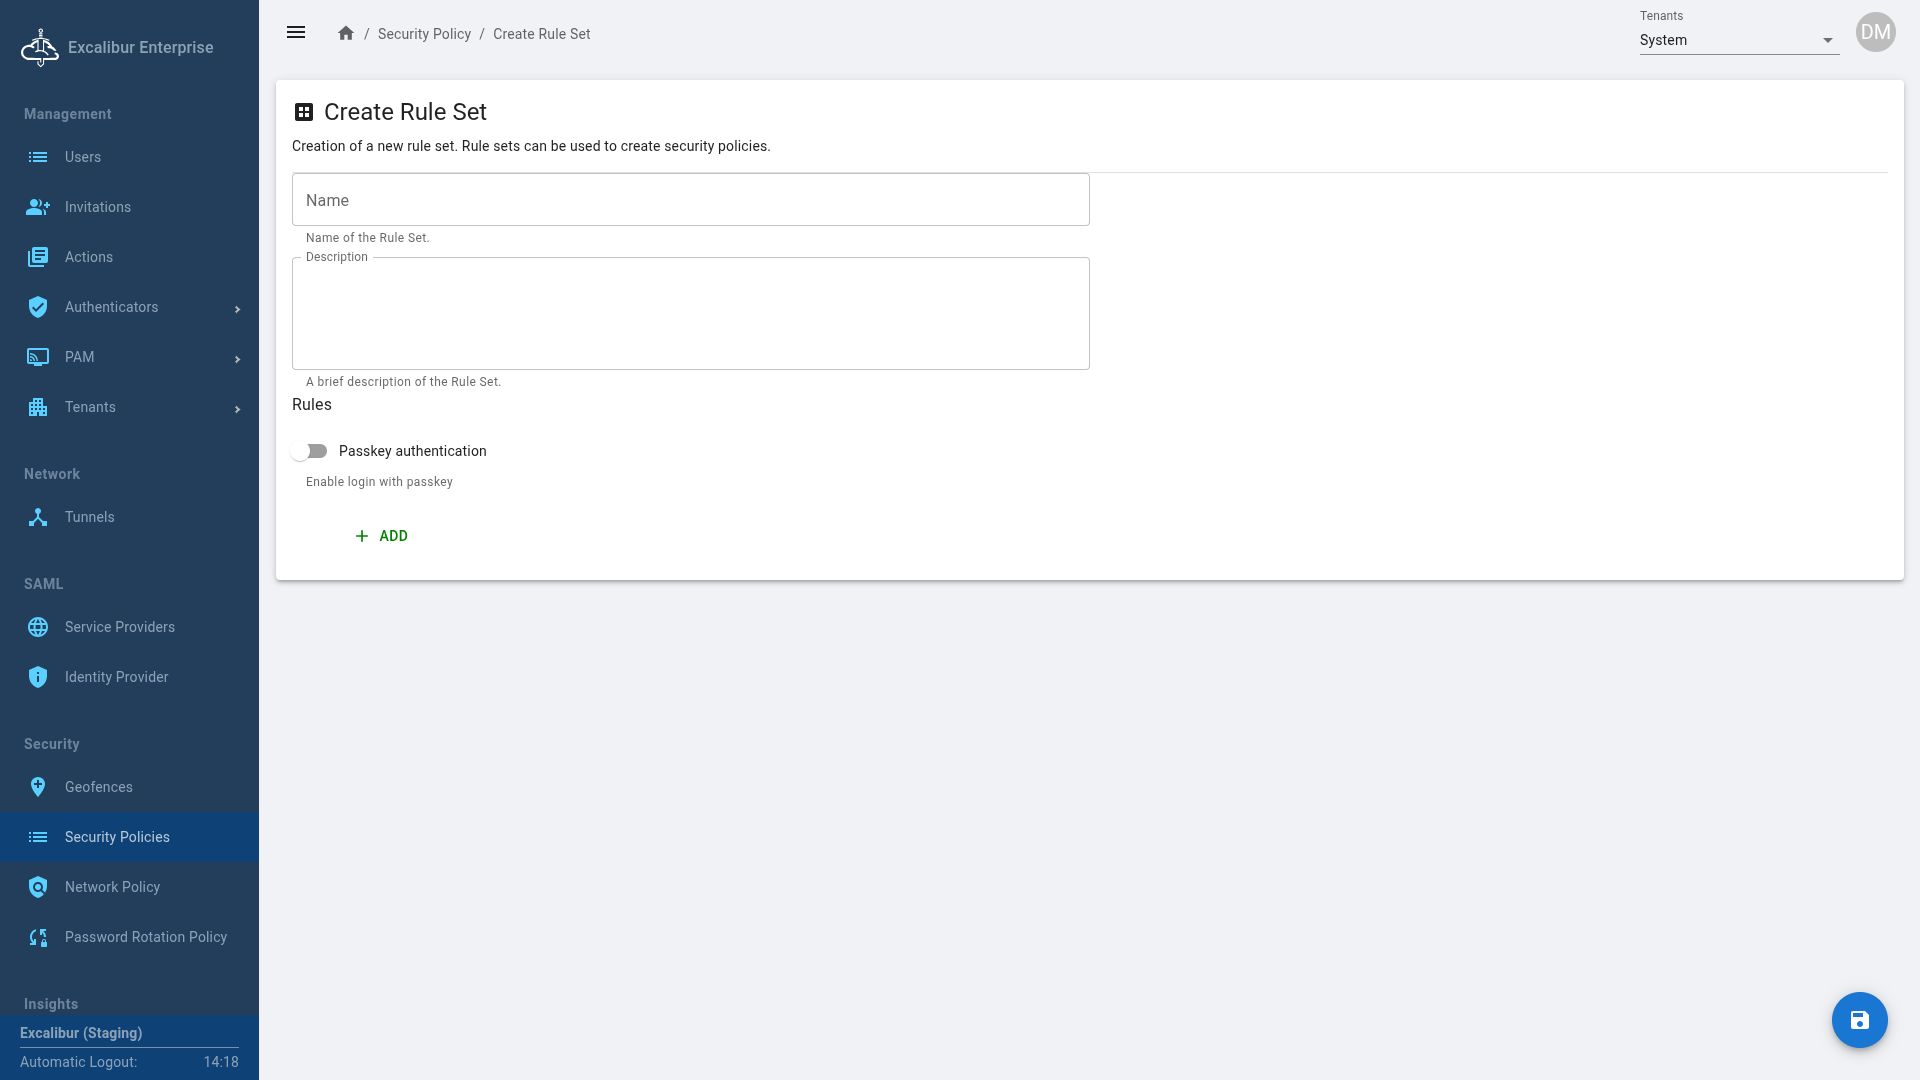Enable the Passkey authentication toggle
Viewport: 1920px width, 1080px height.
pos(310,451)
